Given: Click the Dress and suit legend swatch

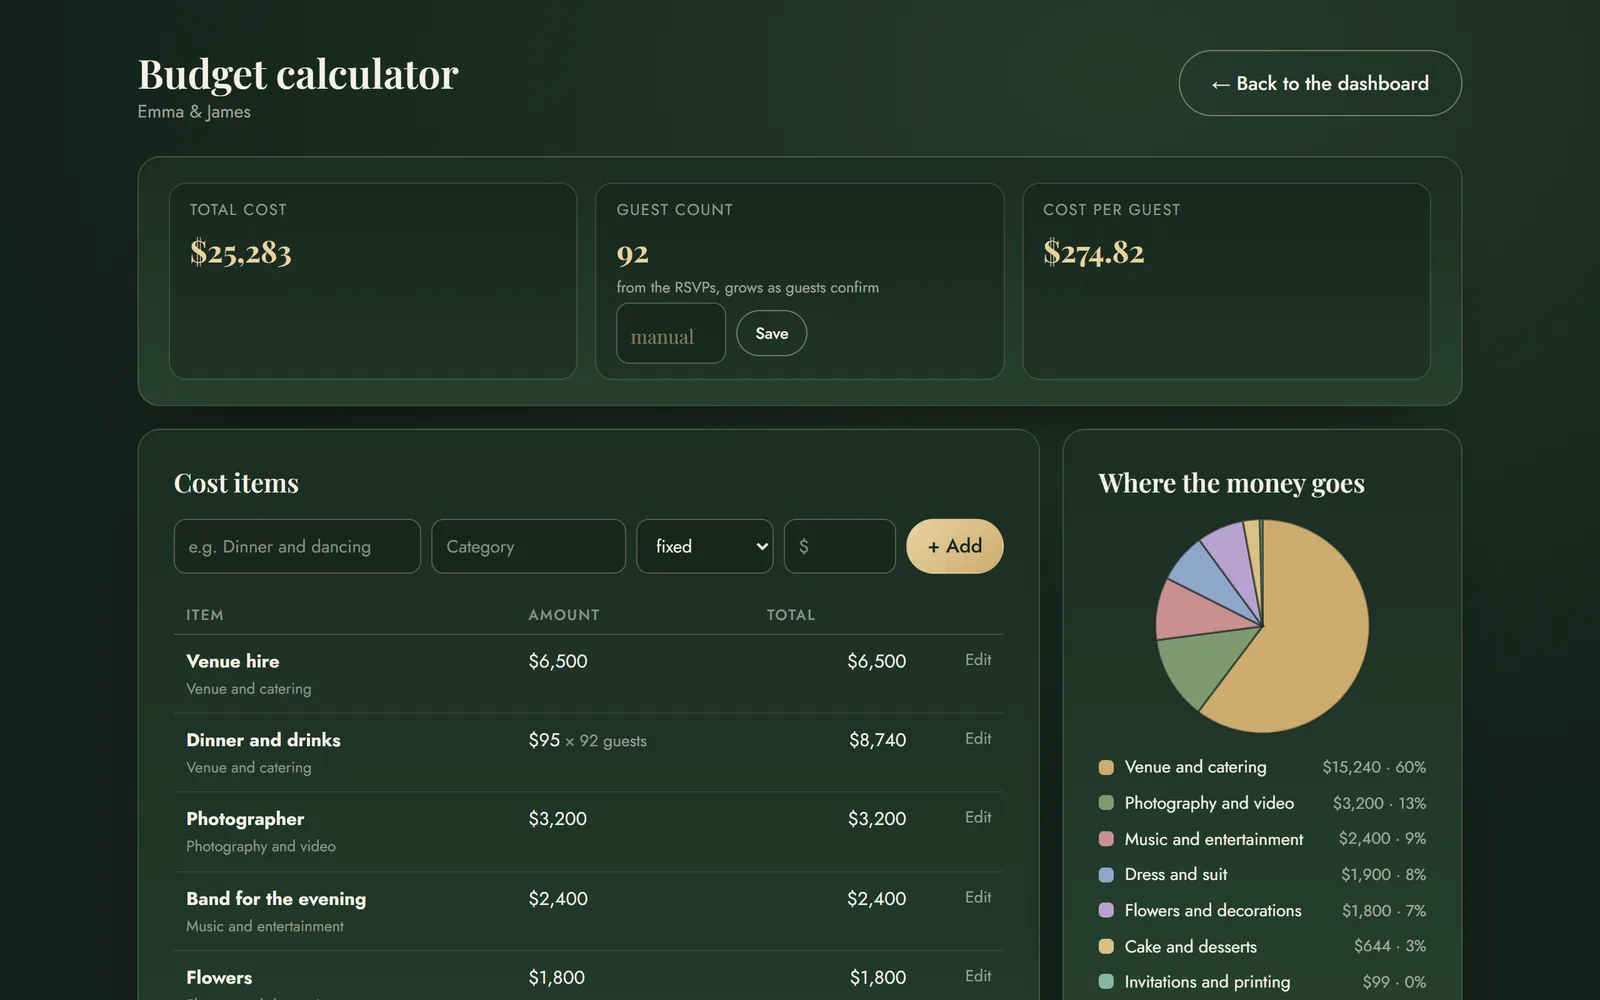Looking at the screenshot, I should point(1106,875).
